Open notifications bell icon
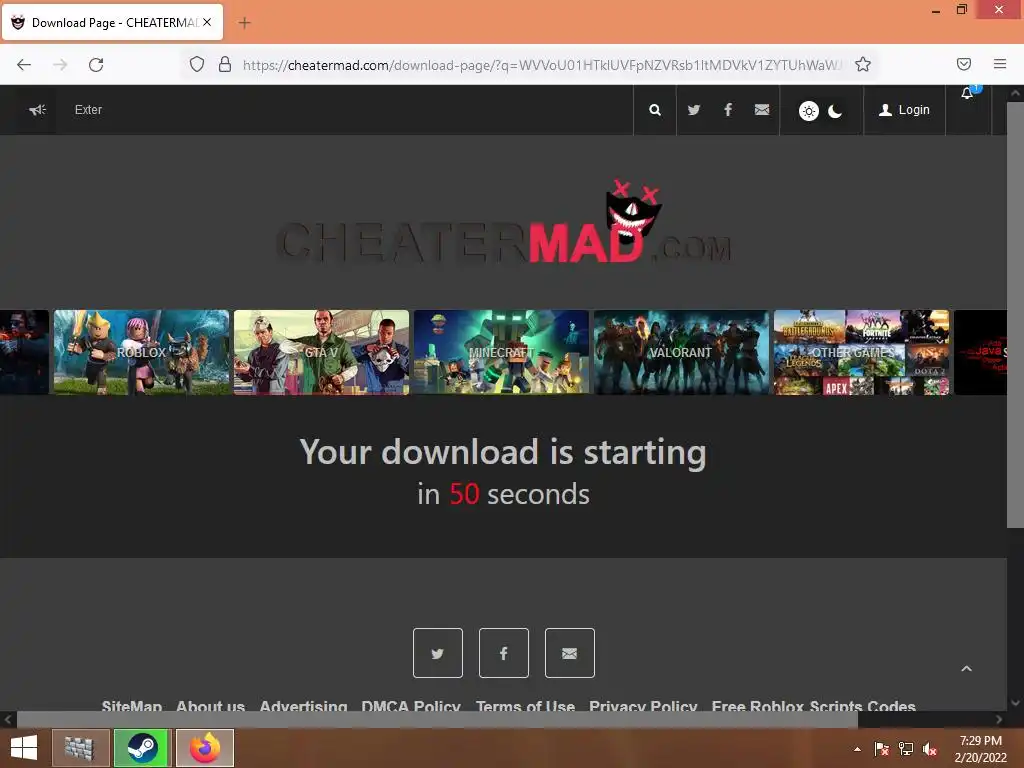 [x=968, y=93]
